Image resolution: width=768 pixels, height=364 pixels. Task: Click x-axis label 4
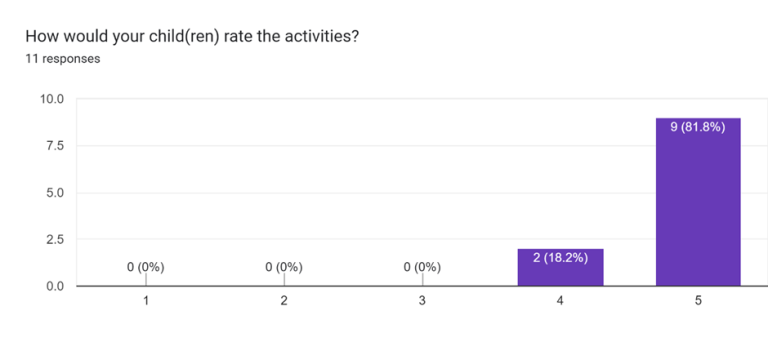point(560,301)
